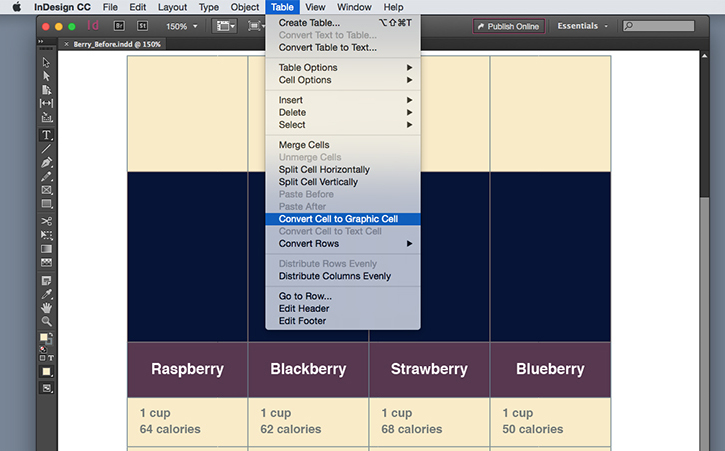The height and width of the screenshot is (451, 725).
Task: Click the Publish Online button
Action: click(509, 26)
